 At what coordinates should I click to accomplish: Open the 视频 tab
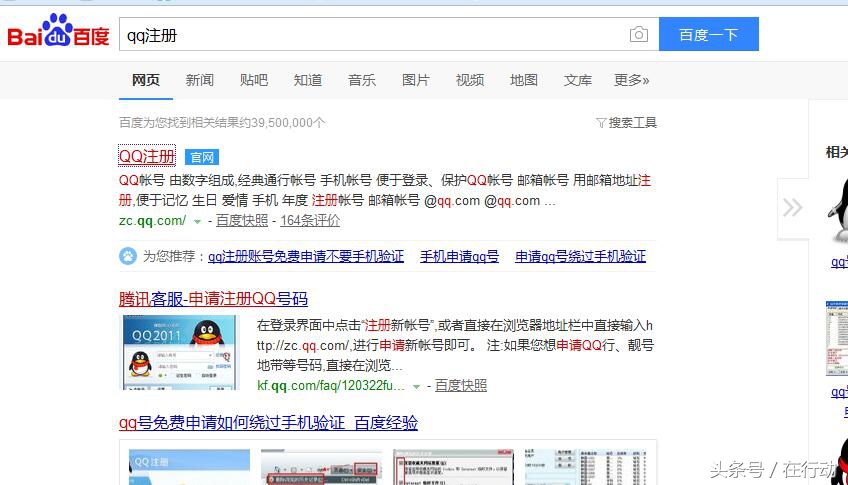tap(470, 80)
